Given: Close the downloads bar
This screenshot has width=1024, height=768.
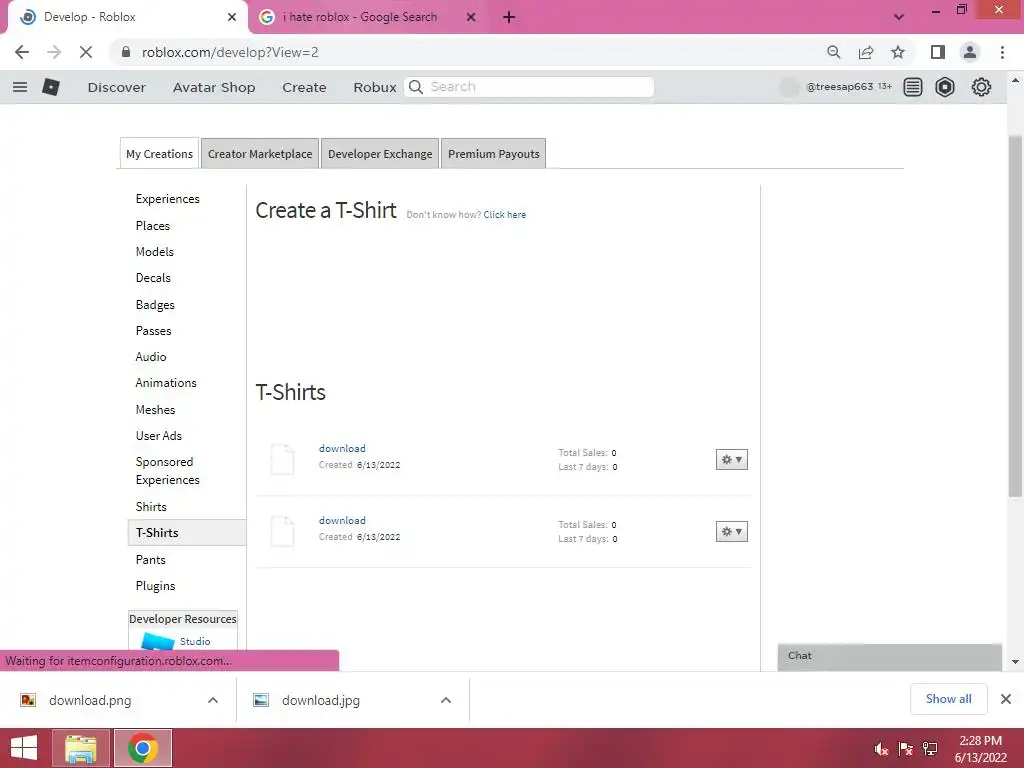Looking at the screenshot, I should (1006, 699).
